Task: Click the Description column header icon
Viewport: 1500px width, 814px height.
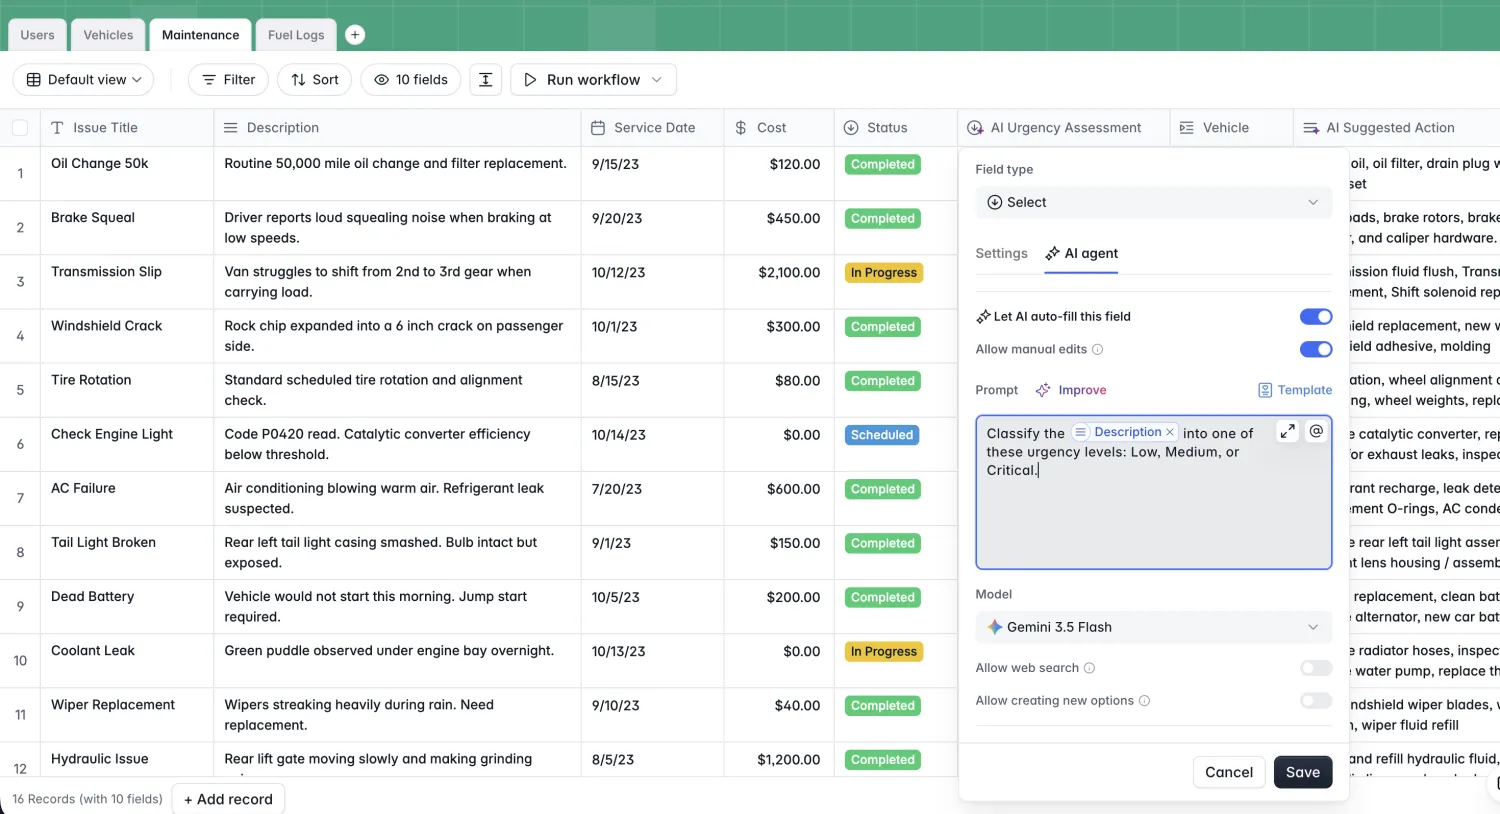Action: (230, 128)
